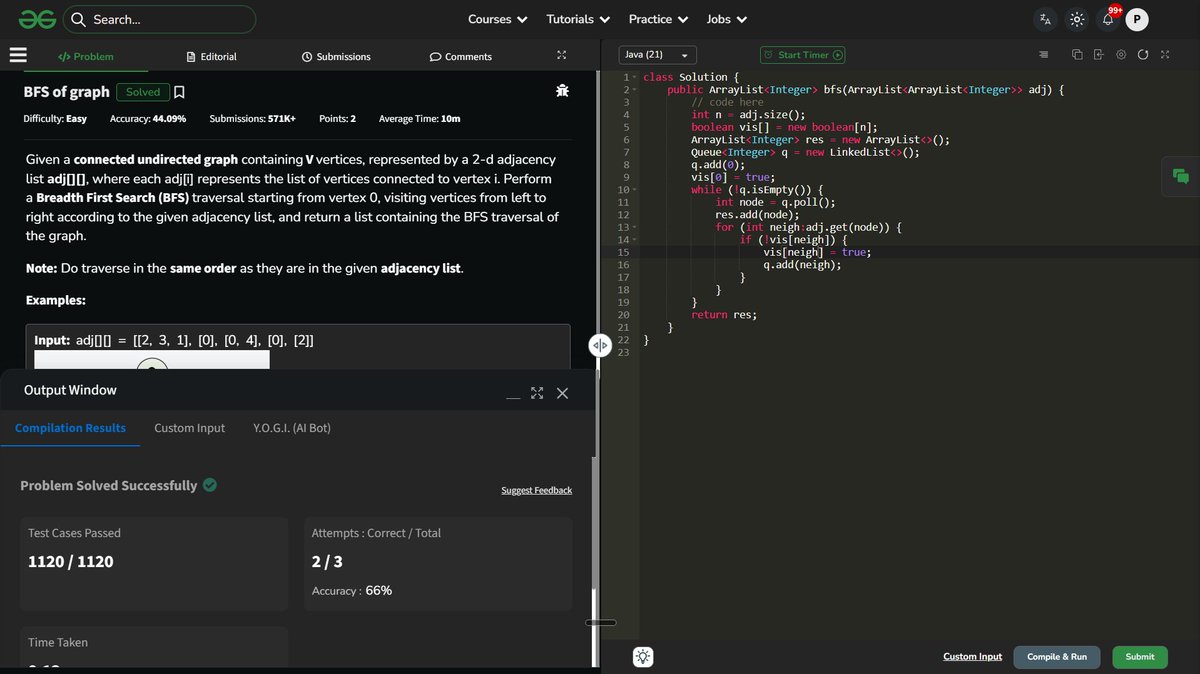
Task: Click the "Average Time: 10m" label
Action: coord(420,119)
